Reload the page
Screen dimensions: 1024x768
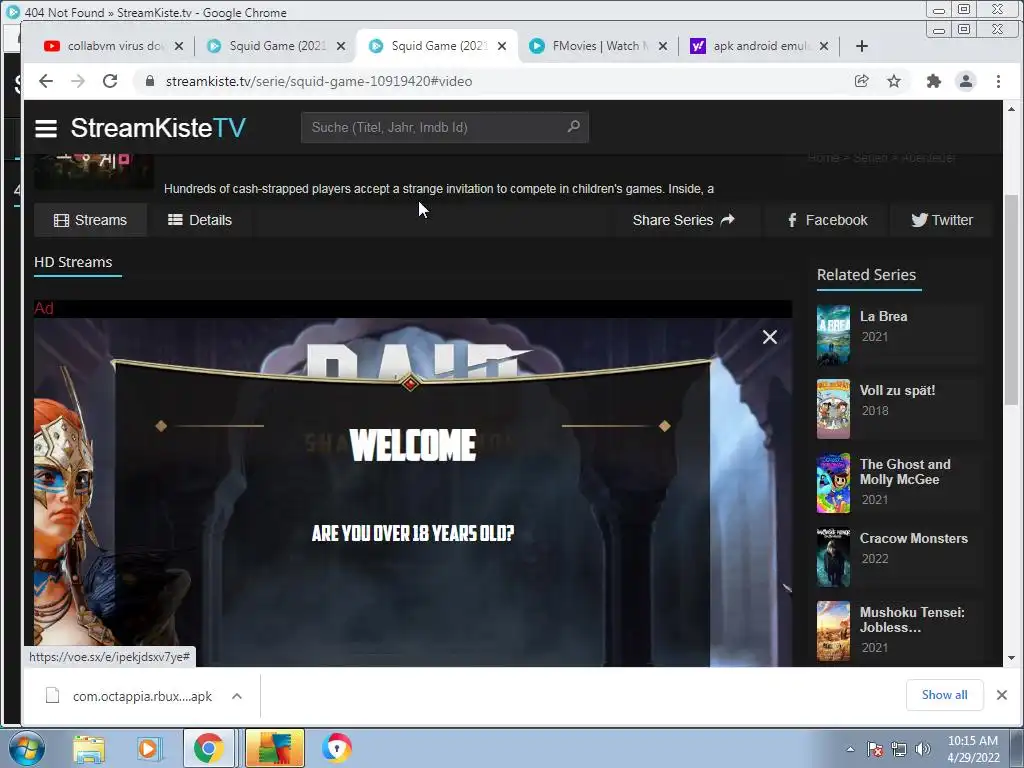(x=110, y=81)
